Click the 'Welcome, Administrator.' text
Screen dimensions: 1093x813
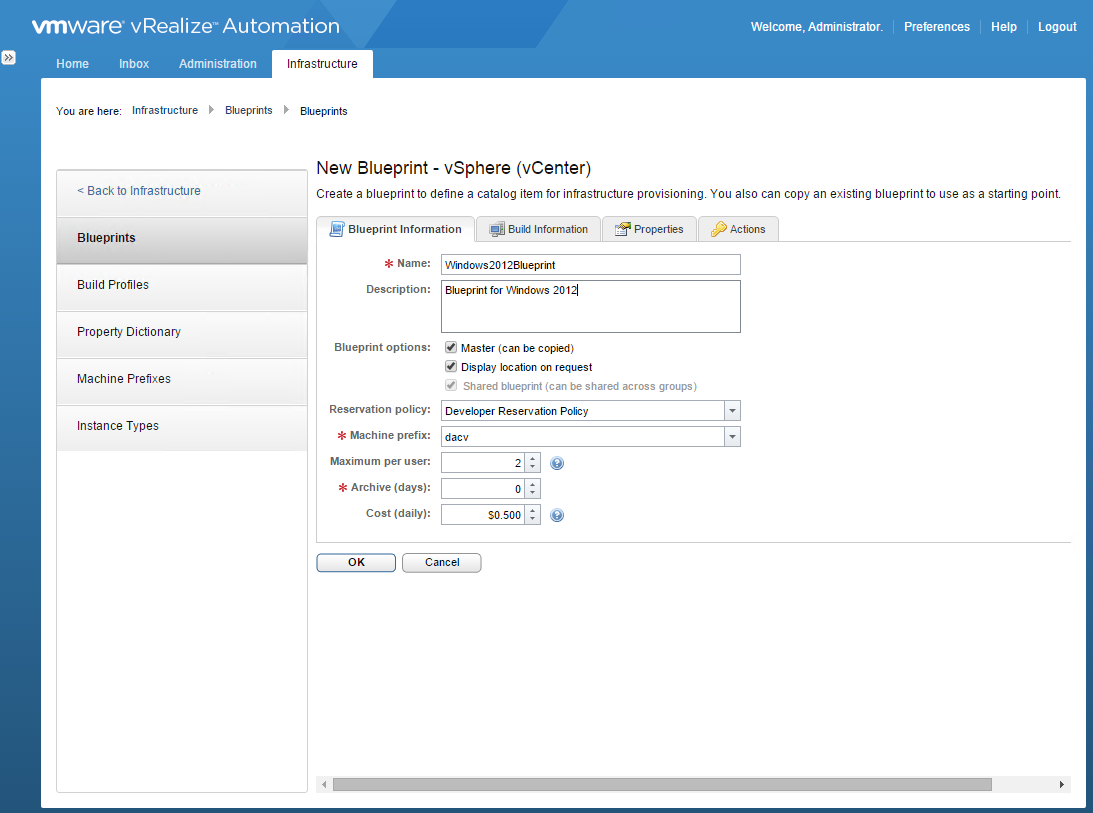[x=816, y=26]
